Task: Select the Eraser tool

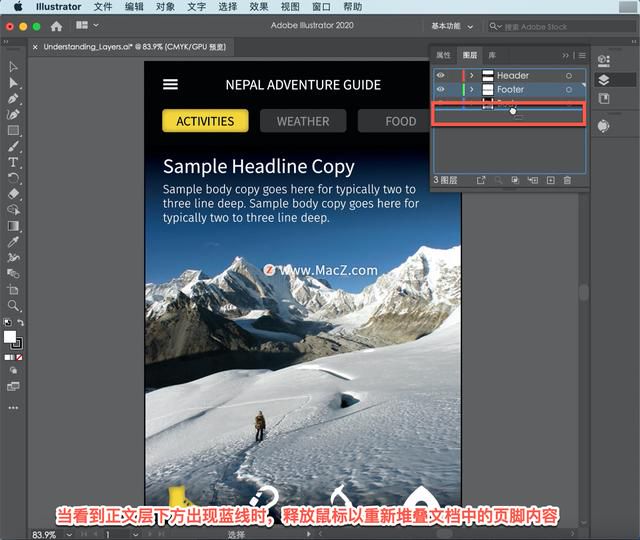Action: (13, 194)
